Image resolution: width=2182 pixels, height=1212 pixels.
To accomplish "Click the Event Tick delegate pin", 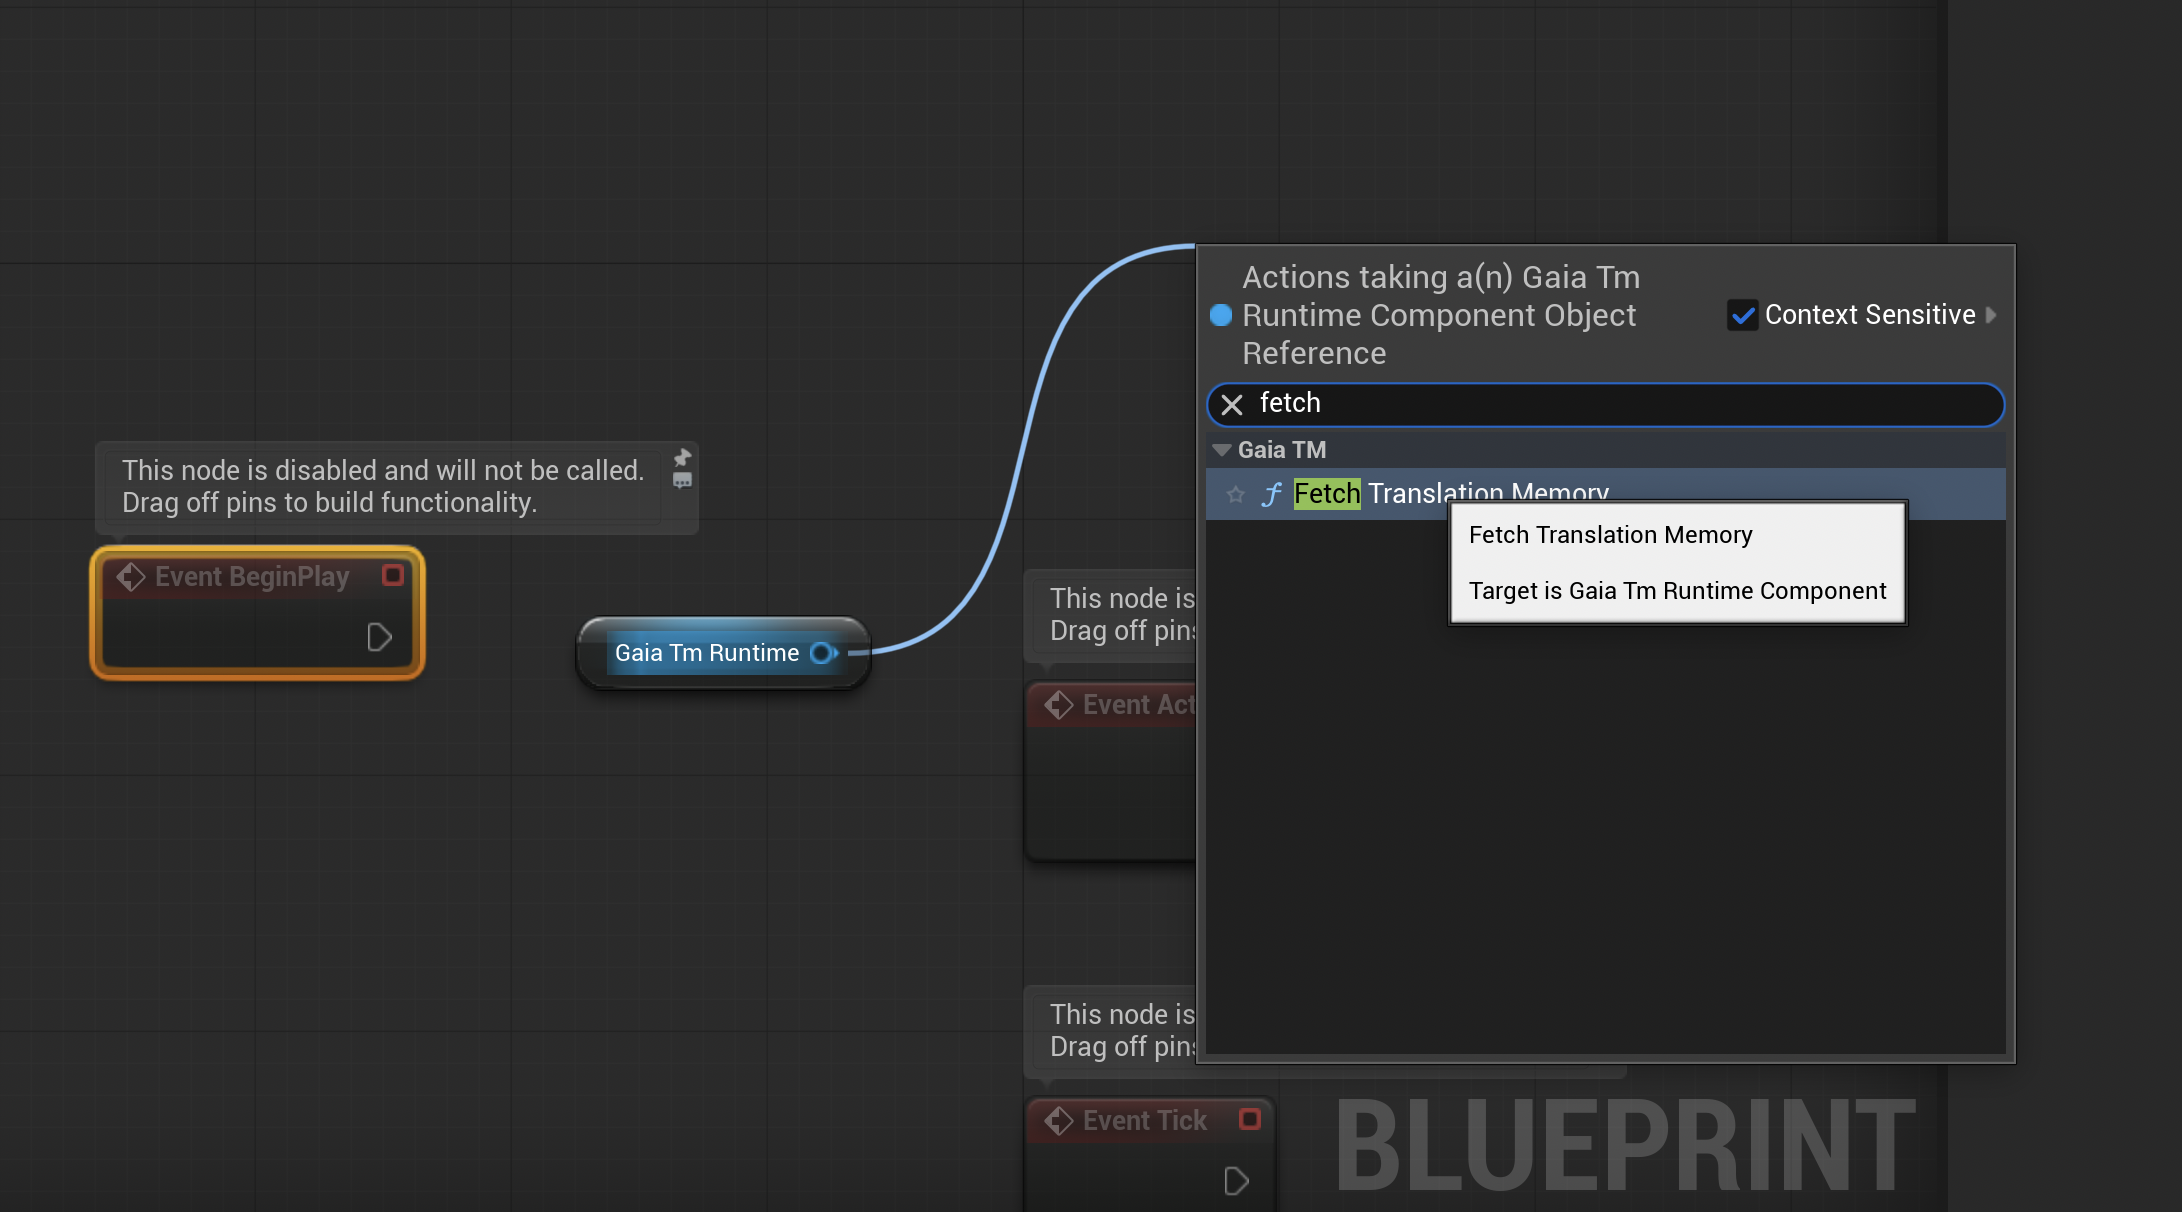I will [1250, 1119].
